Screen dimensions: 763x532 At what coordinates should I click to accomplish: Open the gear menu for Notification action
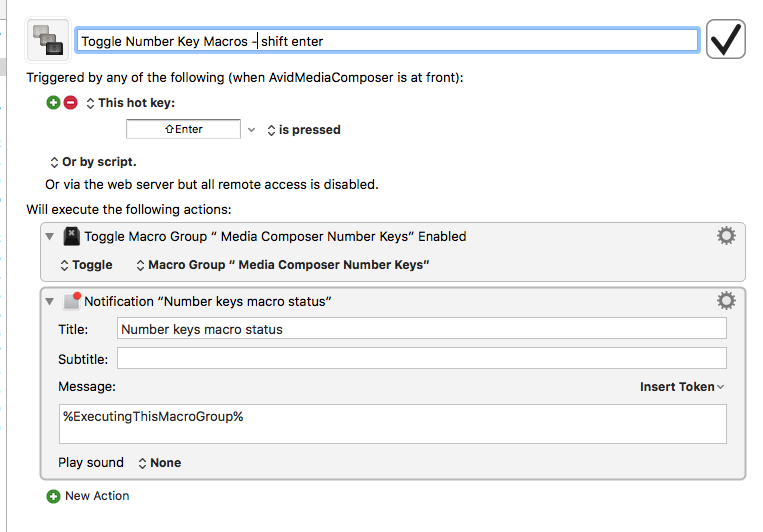coord(726,301)
